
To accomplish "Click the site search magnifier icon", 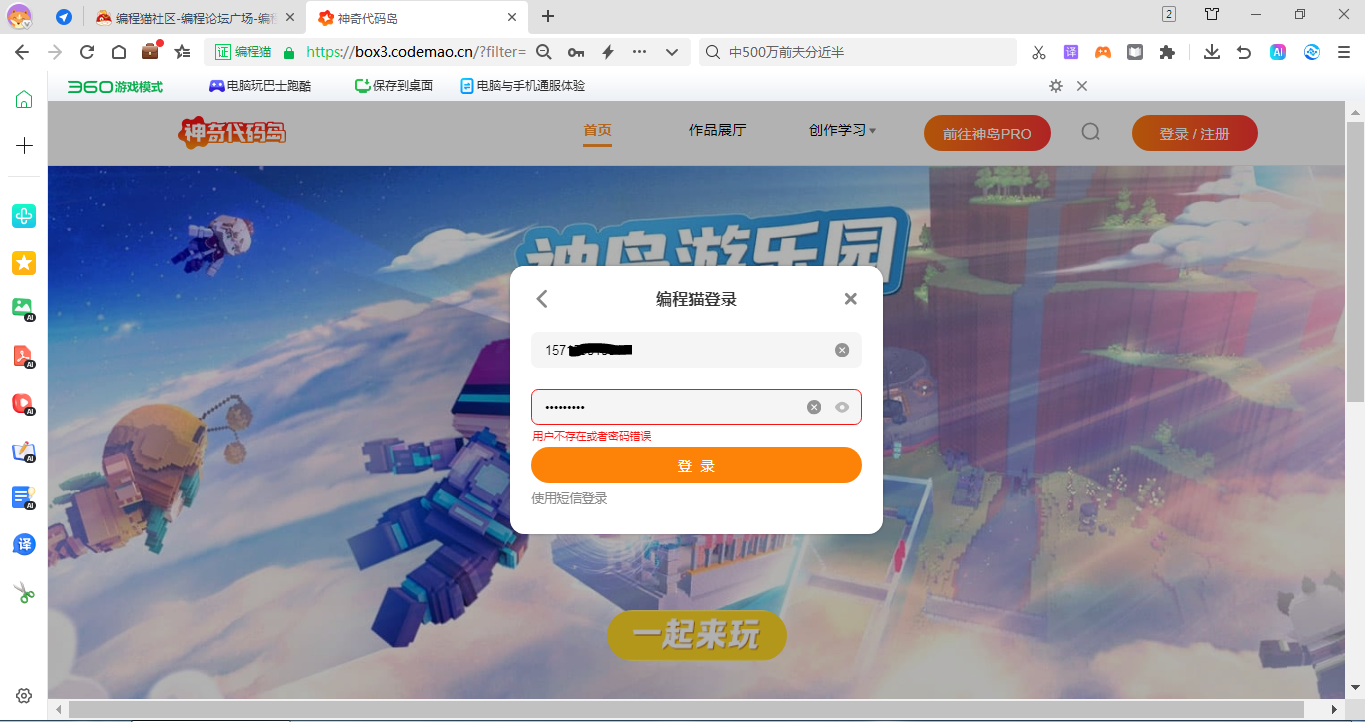I will pos(1091,131).
